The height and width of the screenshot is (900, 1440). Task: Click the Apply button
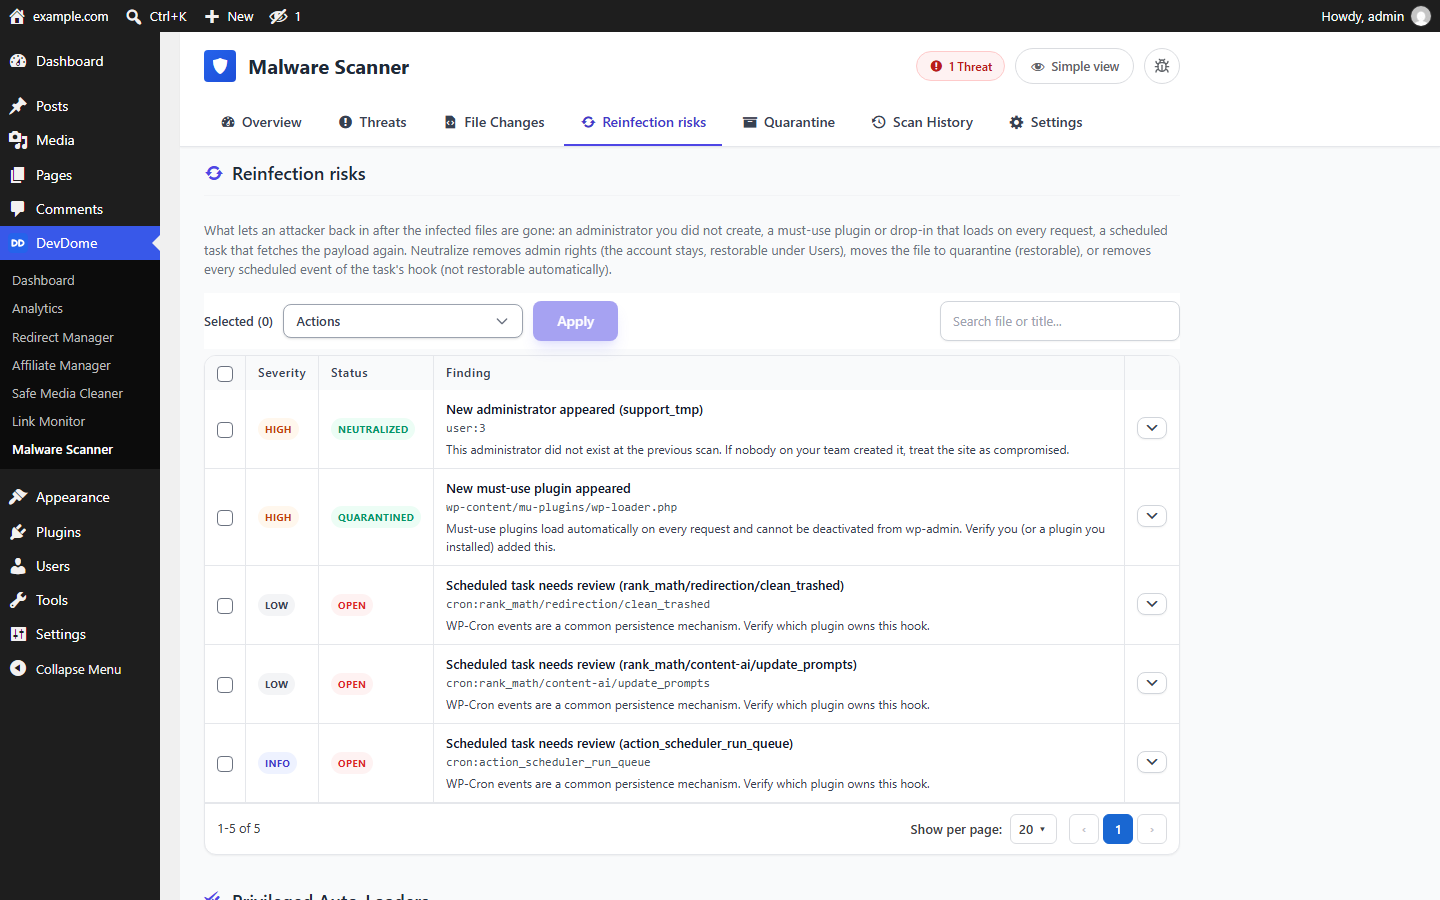pyautogui.click(x=575, y=321)
